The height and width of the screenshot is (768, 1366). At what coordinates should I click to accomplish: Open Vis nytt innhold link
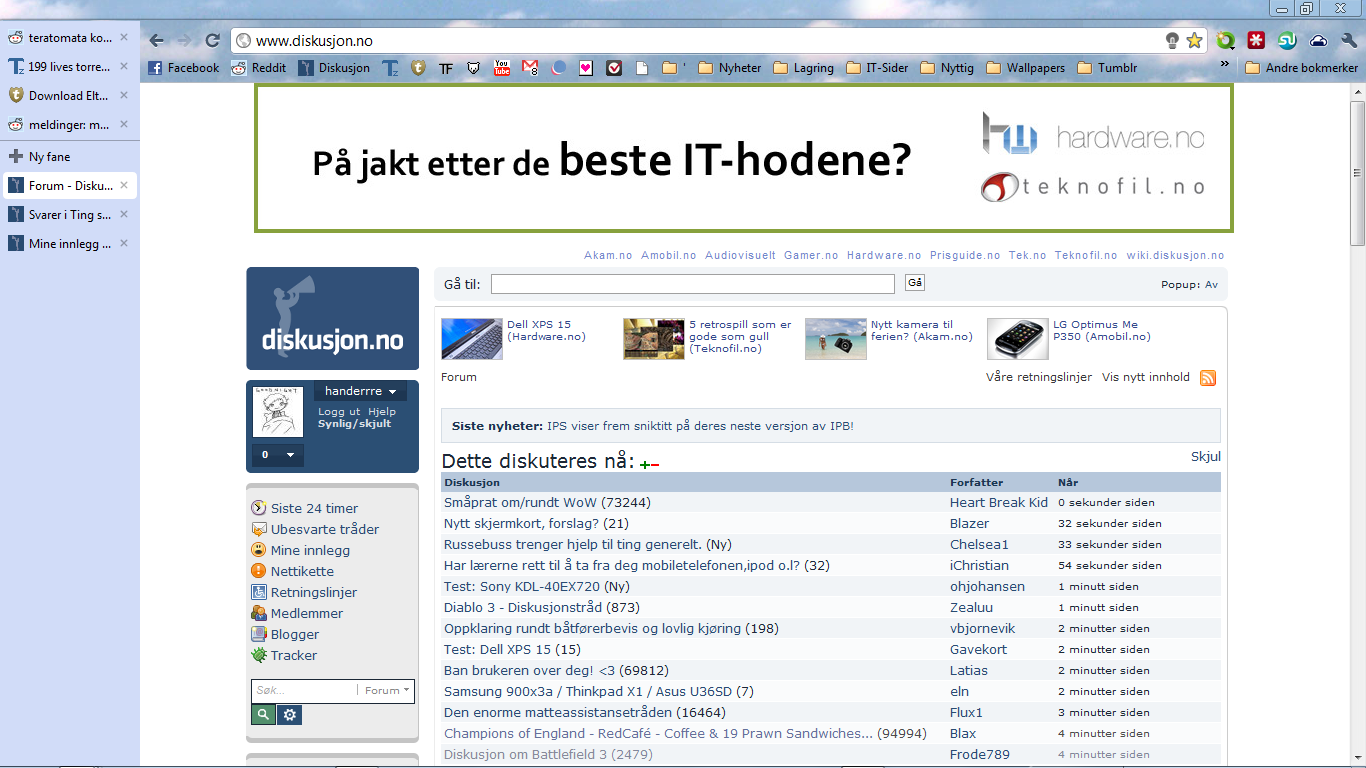[x=1146, y=377]
